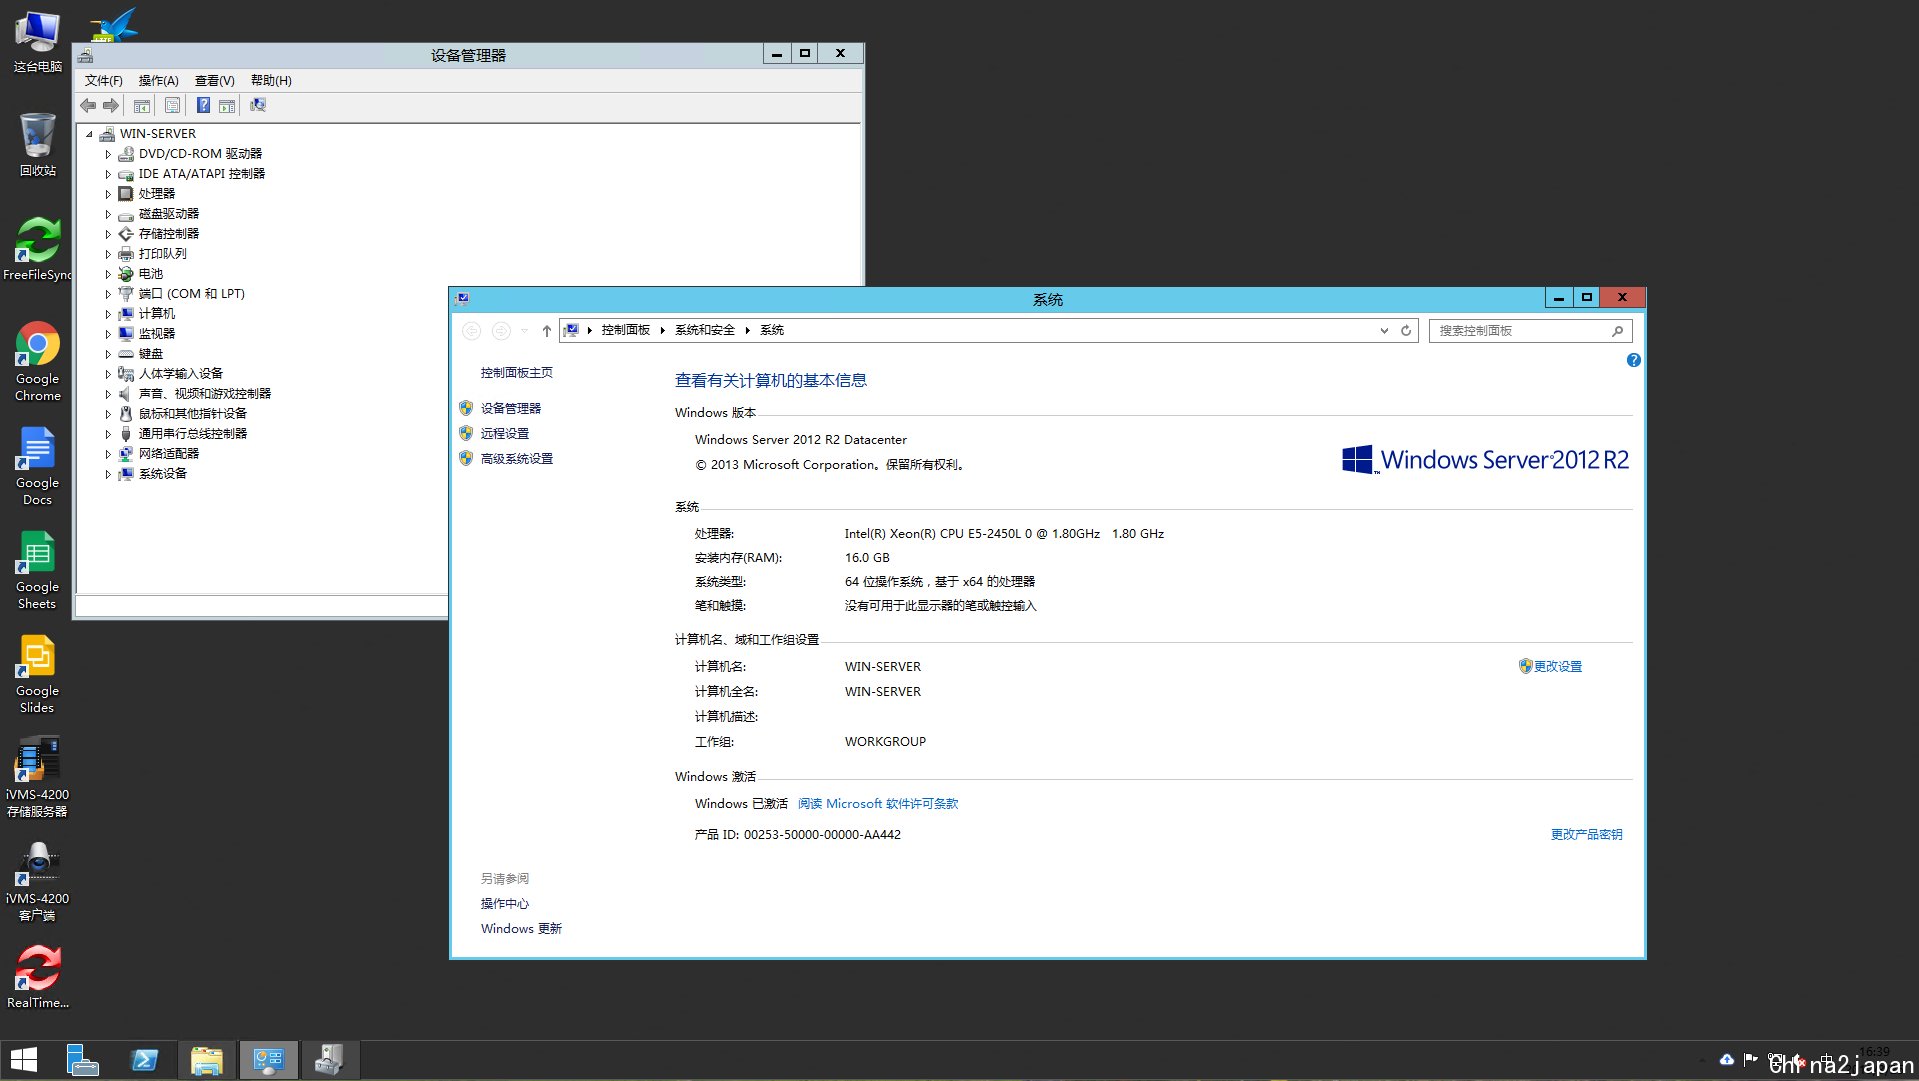Click 更改产品密钥 link
This screenshot has height=1081, width=1919.
pyautogui.click(x=1587, y=834)
